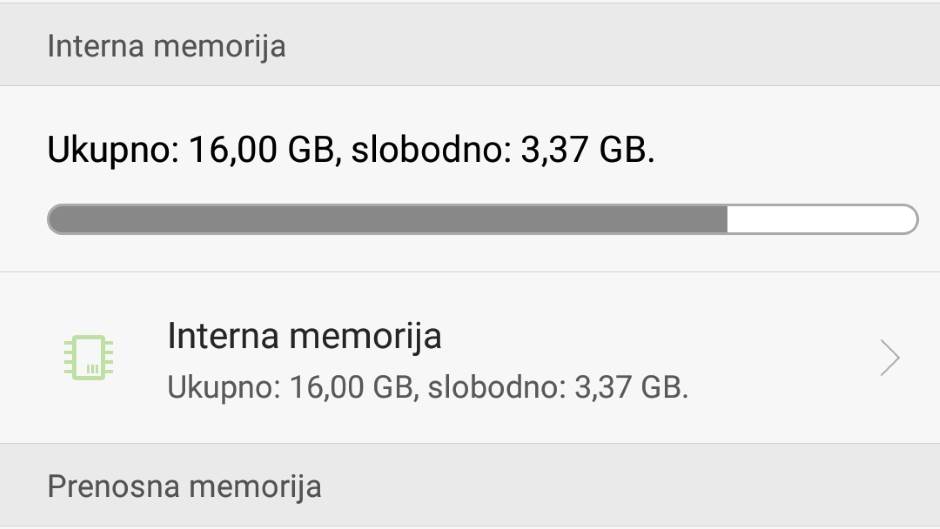Click the bold 16,00 GB total value
This screenshot has width=940, height=529.
point(254,151)
